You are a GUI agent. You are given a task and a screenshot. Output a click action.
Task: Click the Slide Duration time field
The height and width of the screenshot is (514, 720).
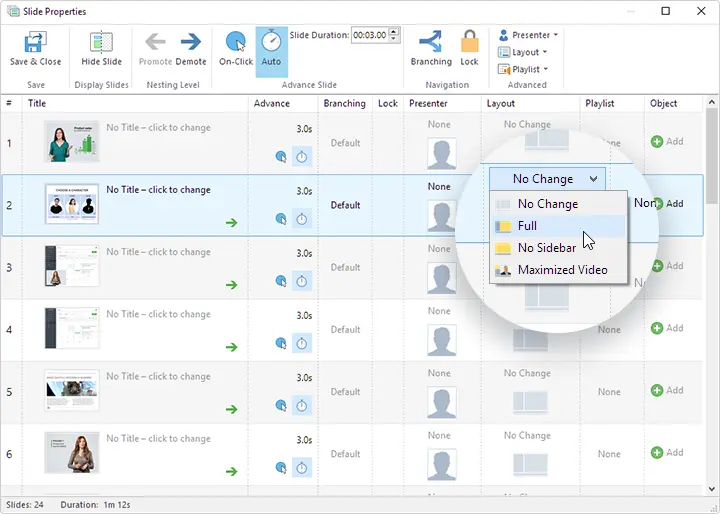click(370, 35)
